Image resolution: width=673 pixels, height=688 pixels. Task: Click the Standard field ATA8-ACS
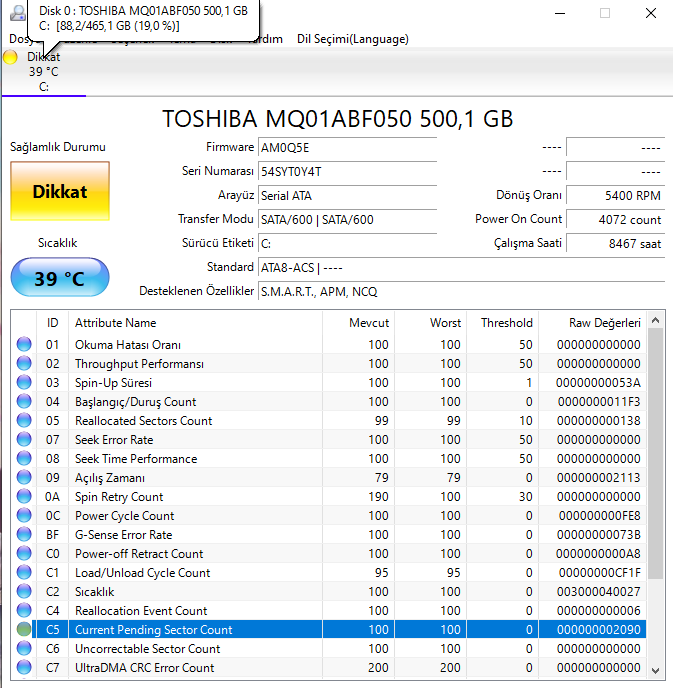click(x=462, y=268)
